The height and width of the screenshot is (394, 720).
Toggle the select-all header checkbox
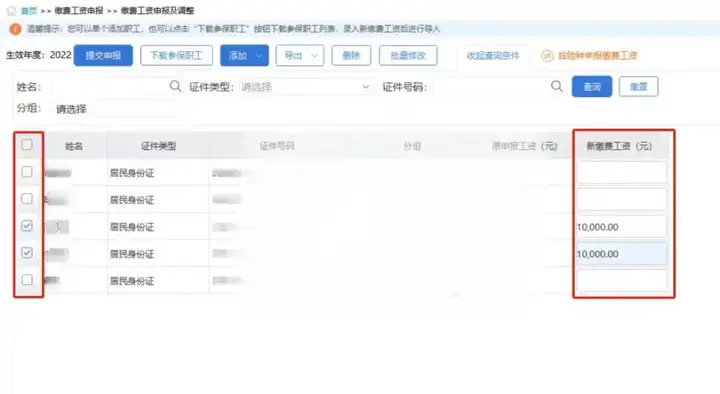[x=27, y=145]
